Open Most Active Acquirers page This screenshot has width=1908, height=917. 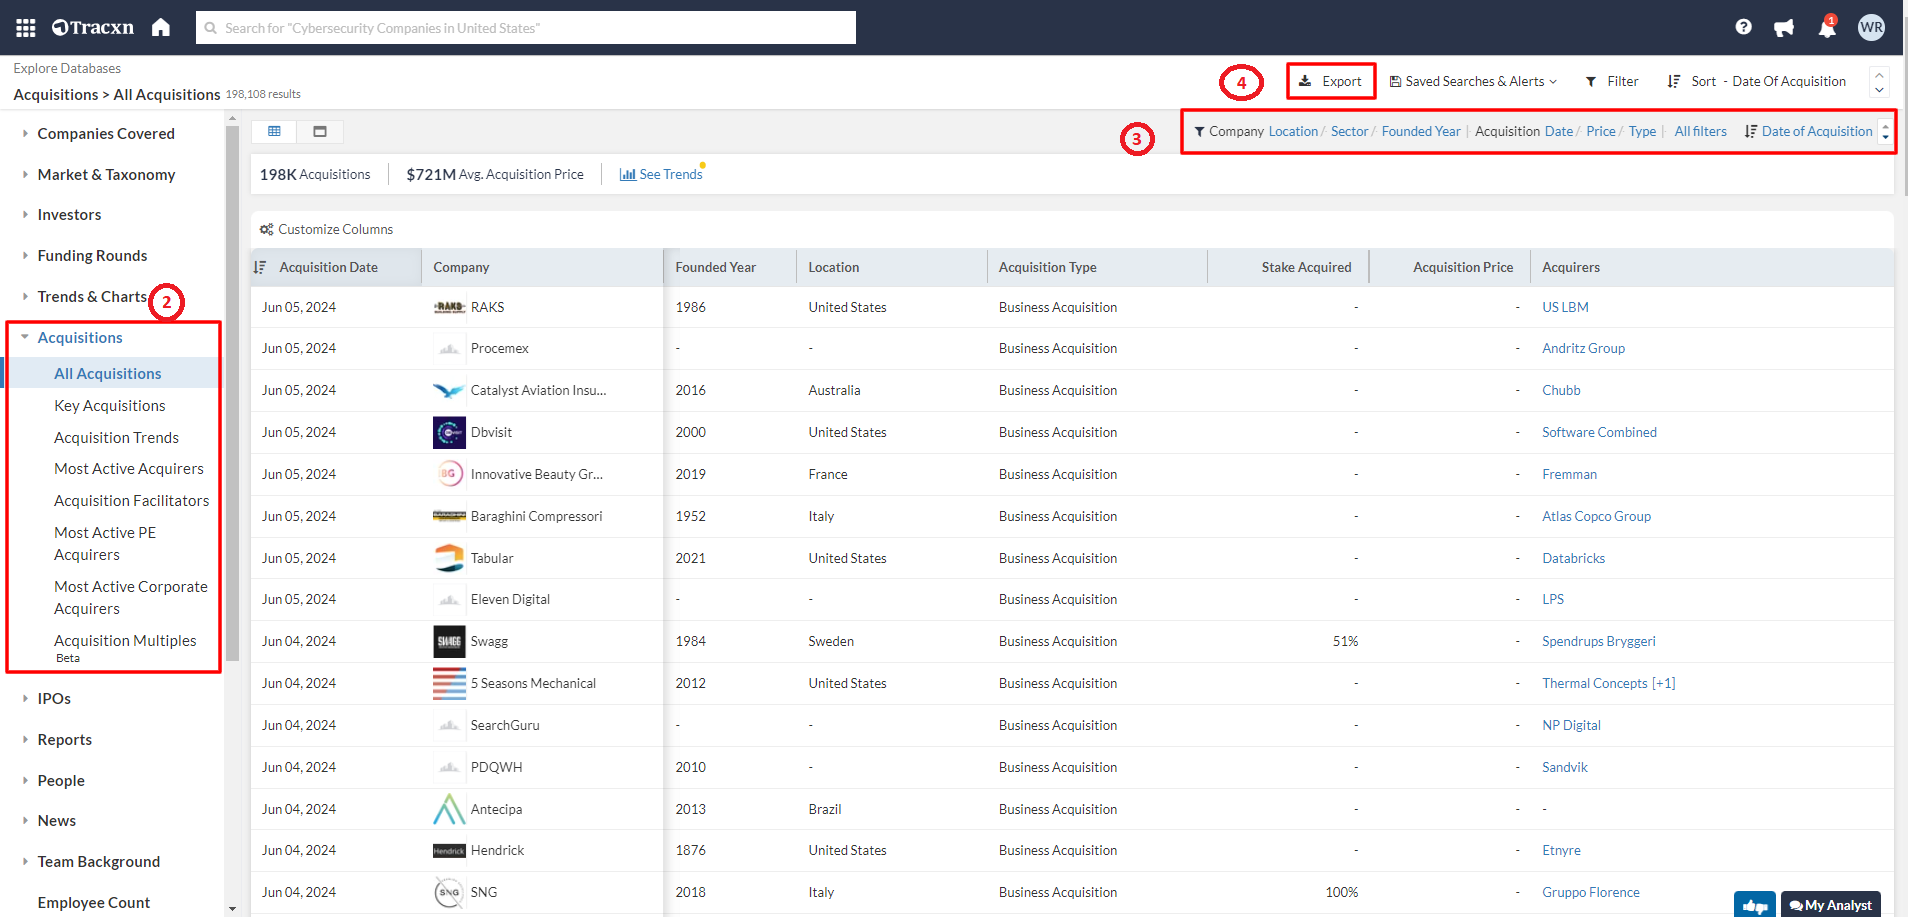pyautogui.click(x=129, y=469)
